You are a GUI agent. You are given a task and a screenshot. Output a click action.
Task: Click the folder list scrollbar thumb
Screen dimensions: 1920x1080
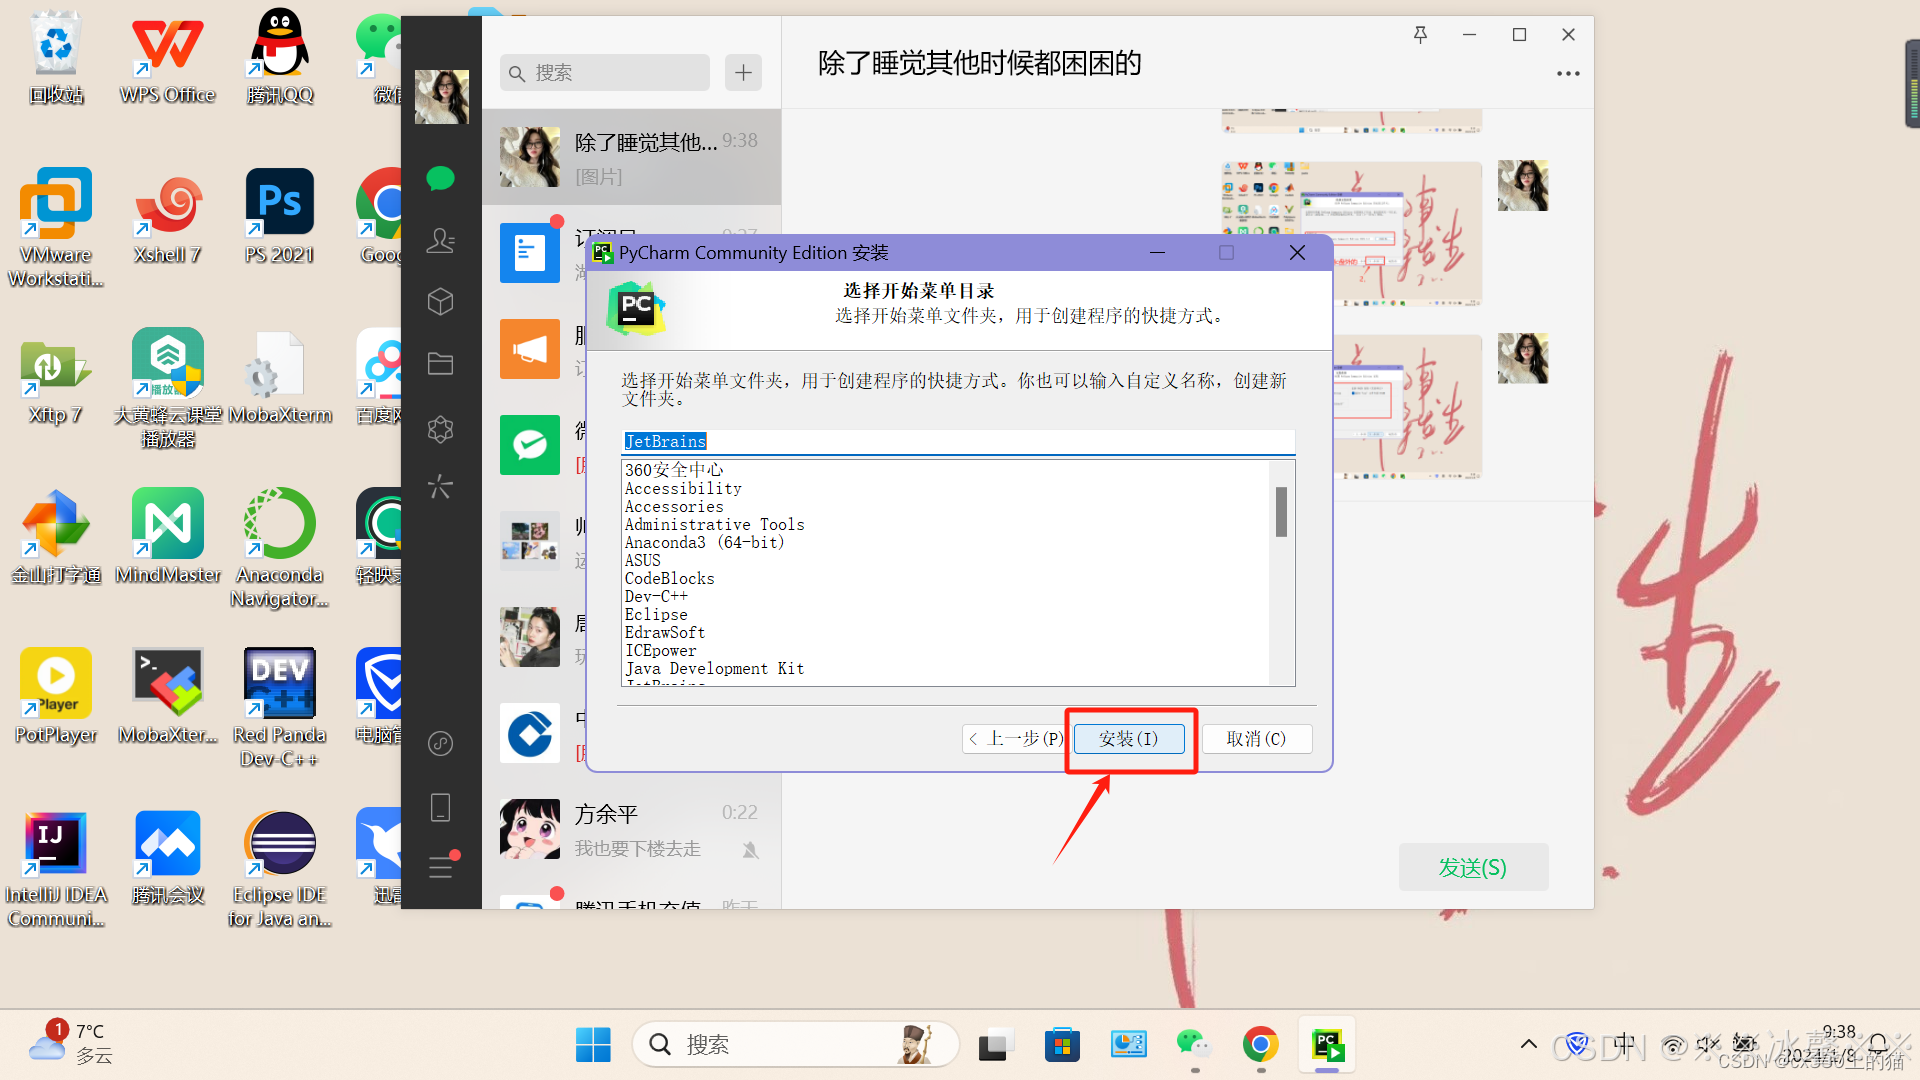[x=1281, y=512]
